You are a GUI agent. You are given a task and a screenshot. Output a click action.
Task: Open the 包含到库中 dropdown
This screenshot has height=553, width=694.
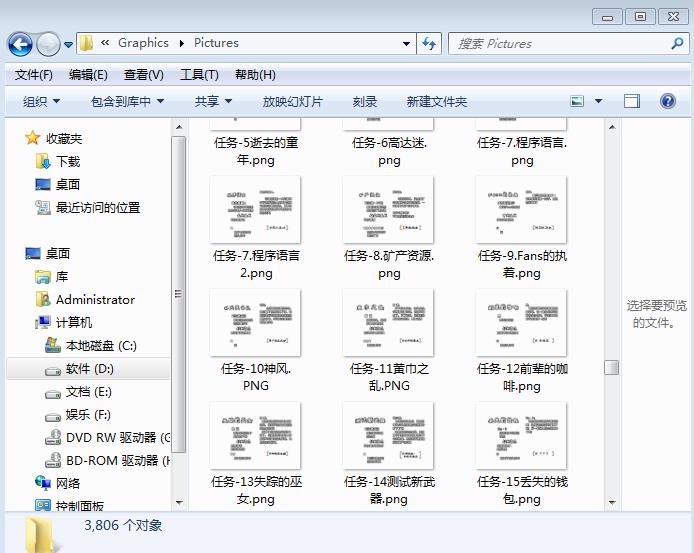(x=127, y=101)
